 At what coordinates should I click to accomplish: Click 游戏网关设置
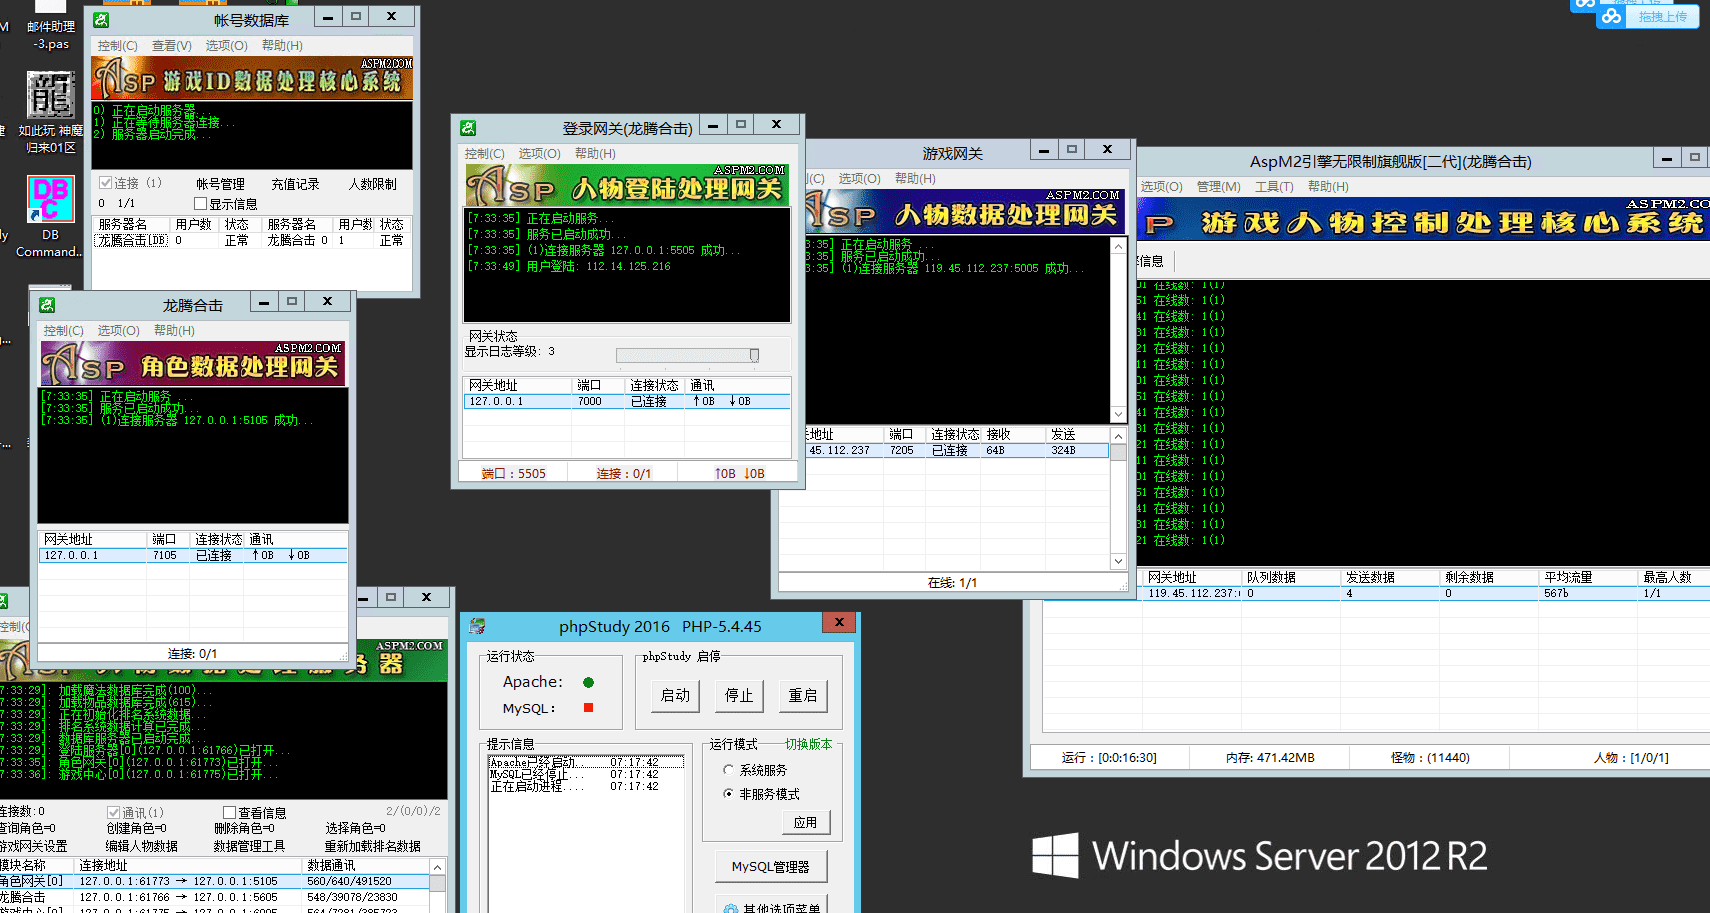[x=33, y=846]
